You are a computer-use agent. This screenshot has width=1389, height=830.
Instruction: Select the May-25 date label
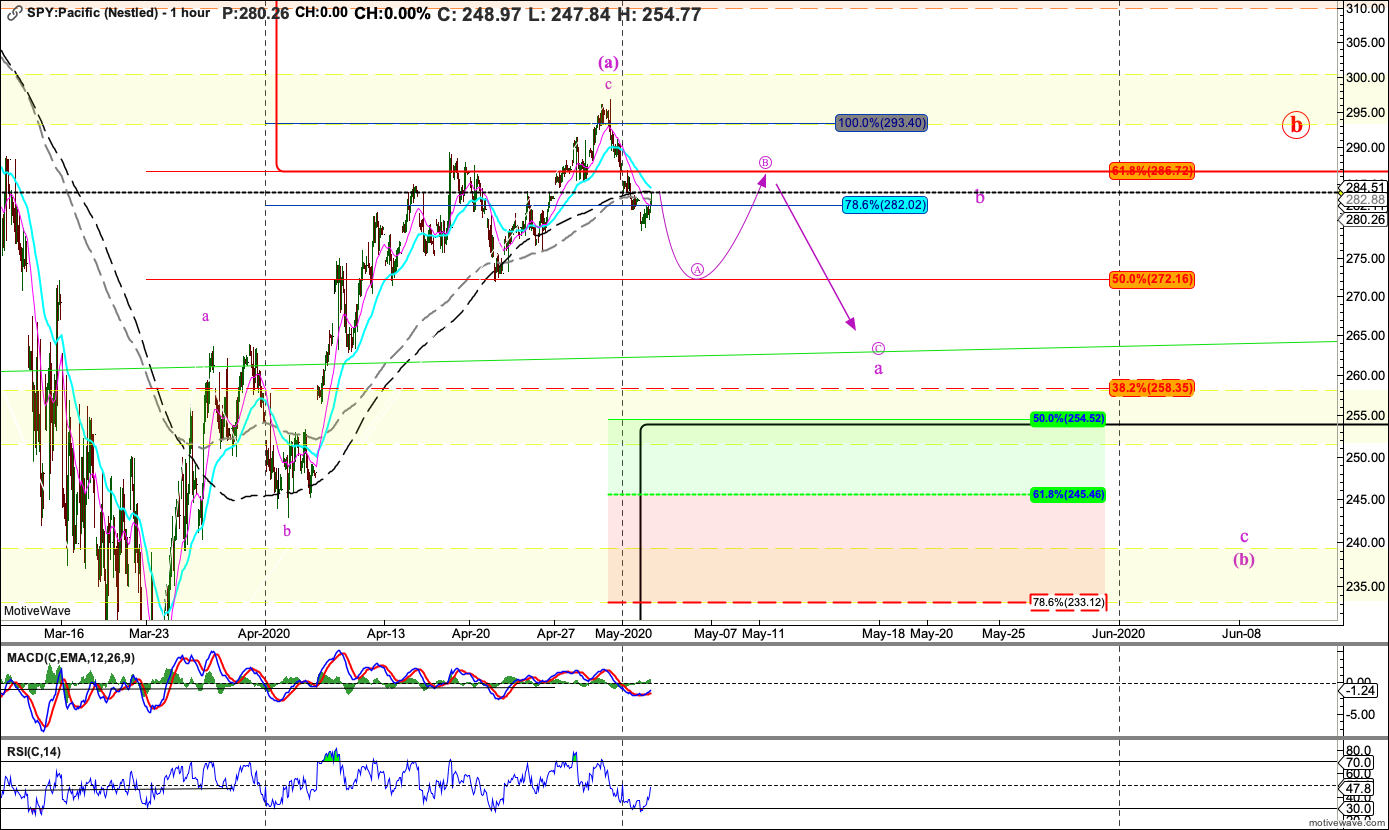point(1004,633)
